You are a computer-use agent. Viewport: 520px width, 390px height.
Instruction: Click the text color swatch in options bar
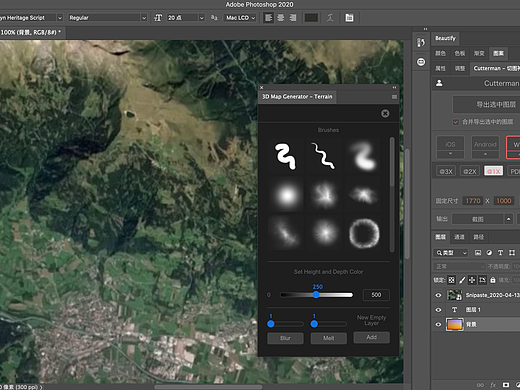pyautogui.click(x=311, y=18)
